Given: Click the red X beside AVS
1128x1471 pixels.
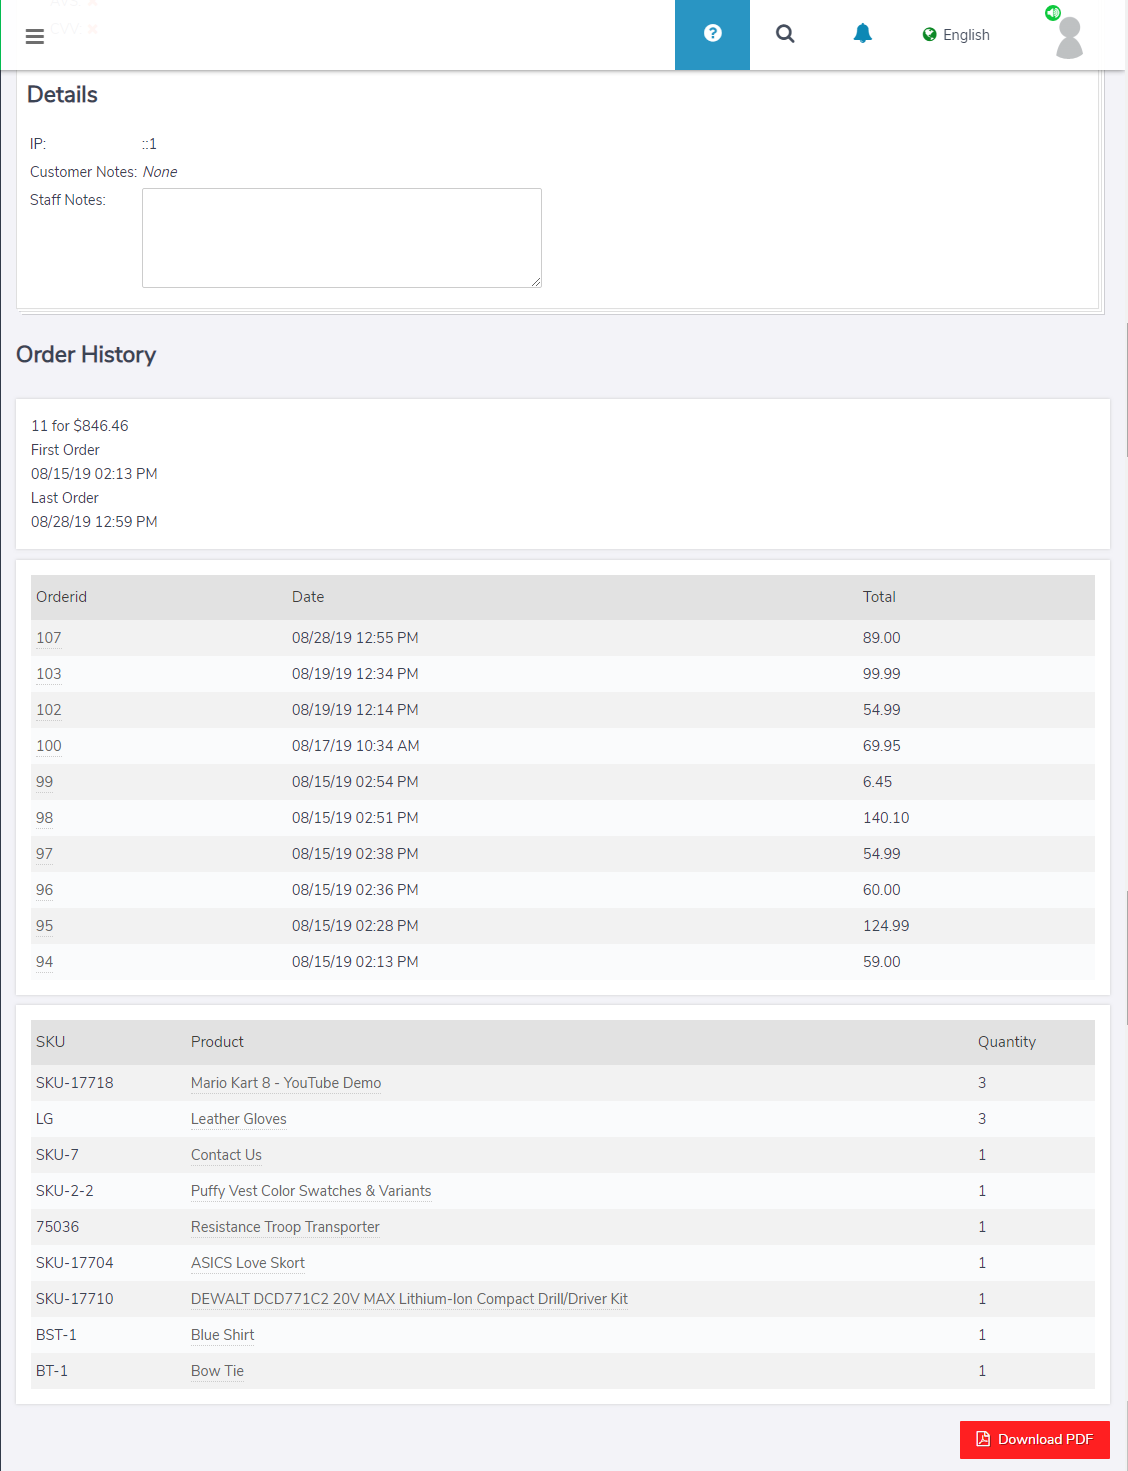Looking at the screenshot, I should (x=93, y=3).
